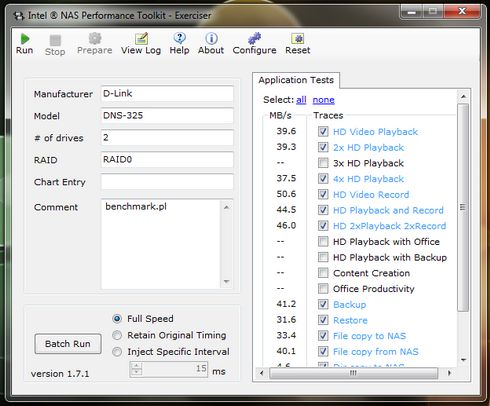Click the Batch Run button
The image size is (490, 406).
[x=68, y=344]
